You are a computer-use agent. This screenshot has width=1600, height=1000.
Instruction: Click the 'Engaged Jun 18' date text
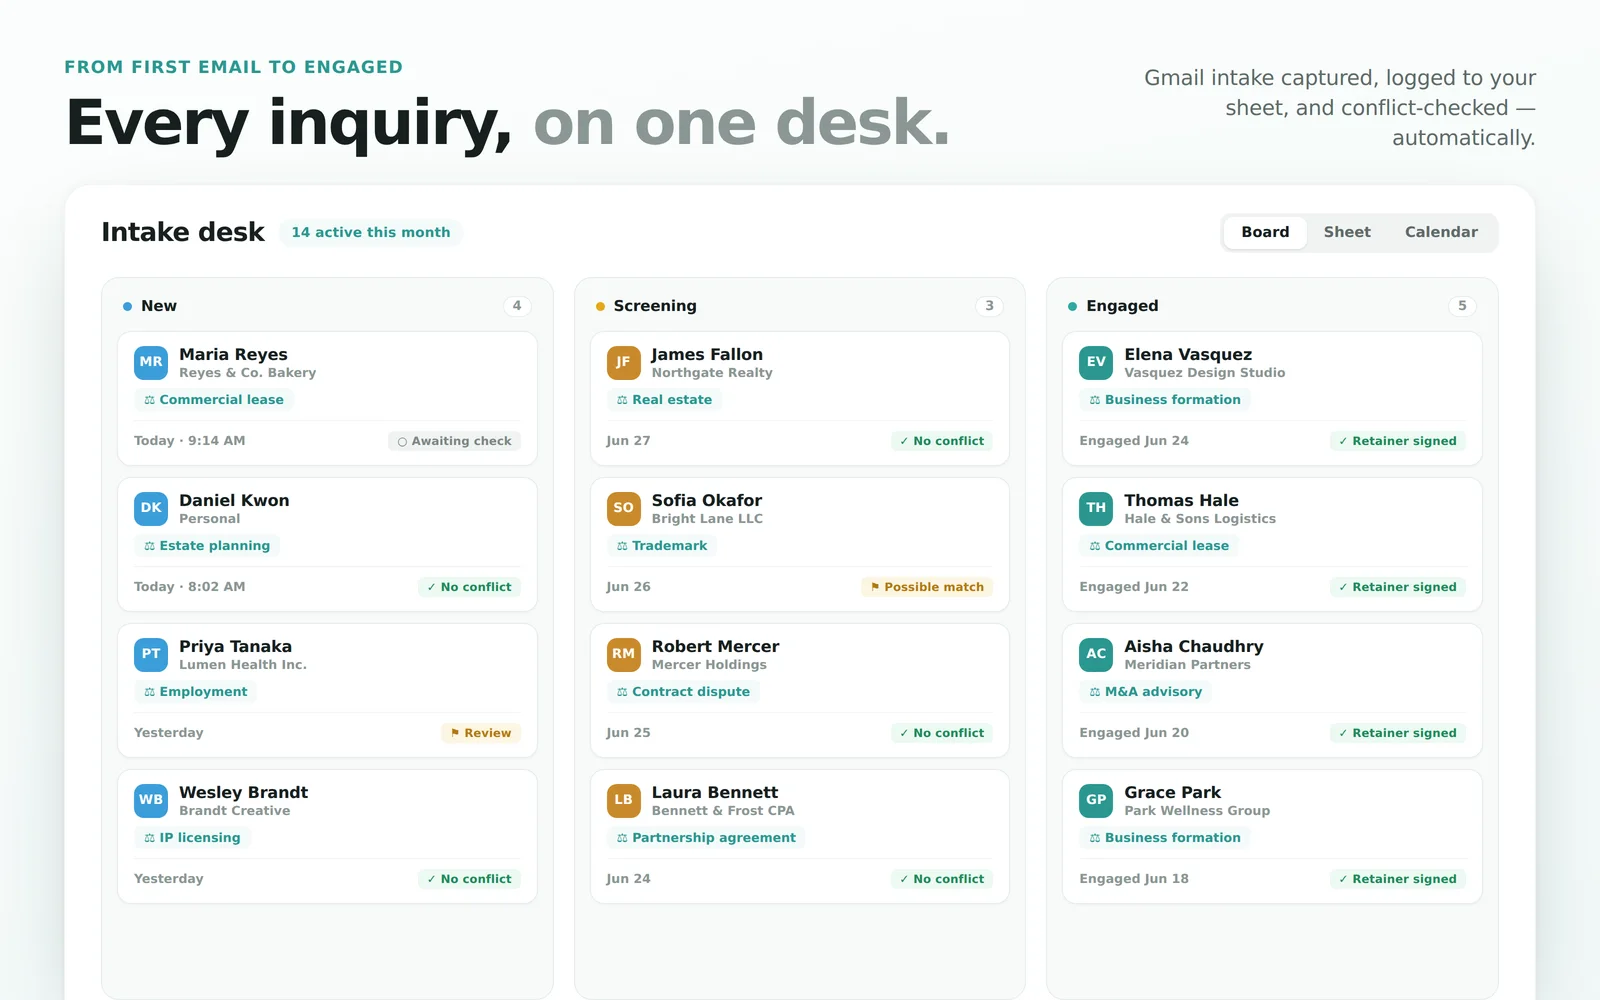(x=1134, y=879)
